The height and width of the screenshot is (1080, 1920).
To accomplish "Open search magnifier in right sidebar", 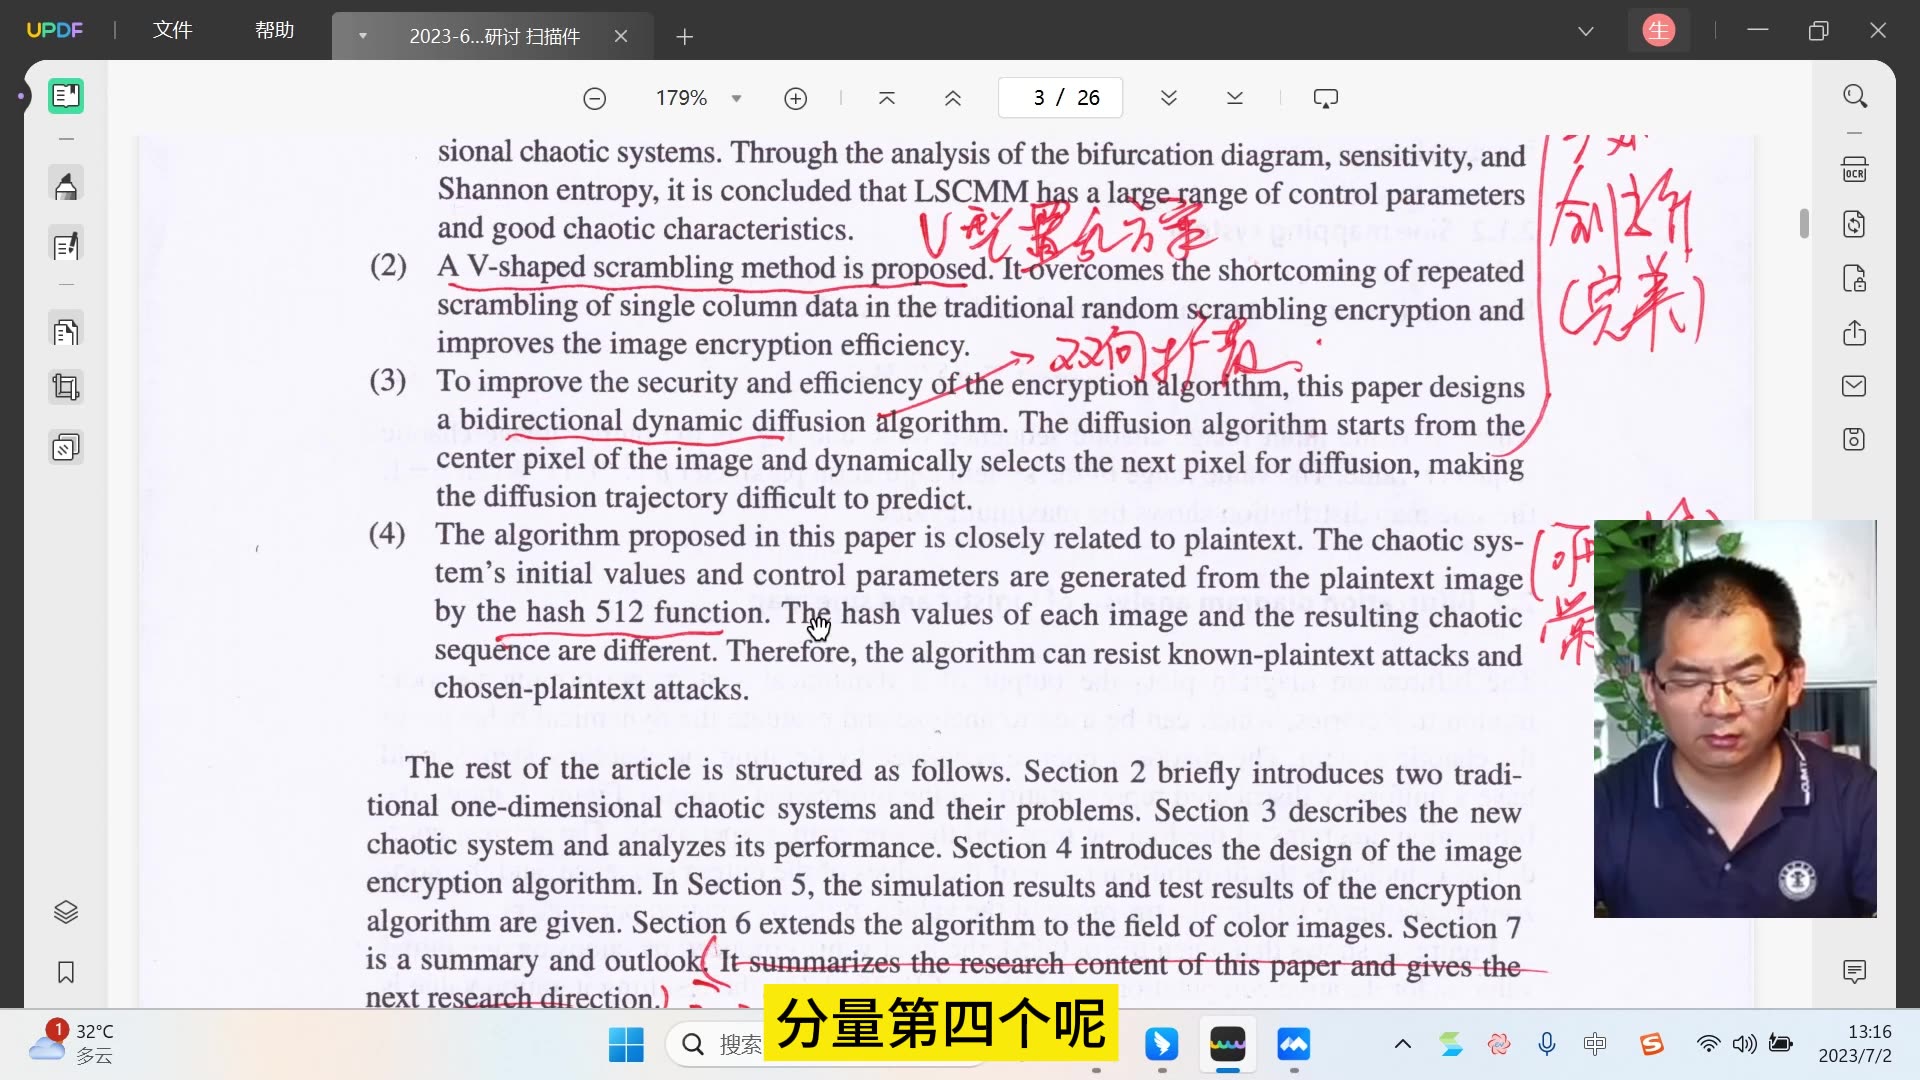I will (1855, 97).
